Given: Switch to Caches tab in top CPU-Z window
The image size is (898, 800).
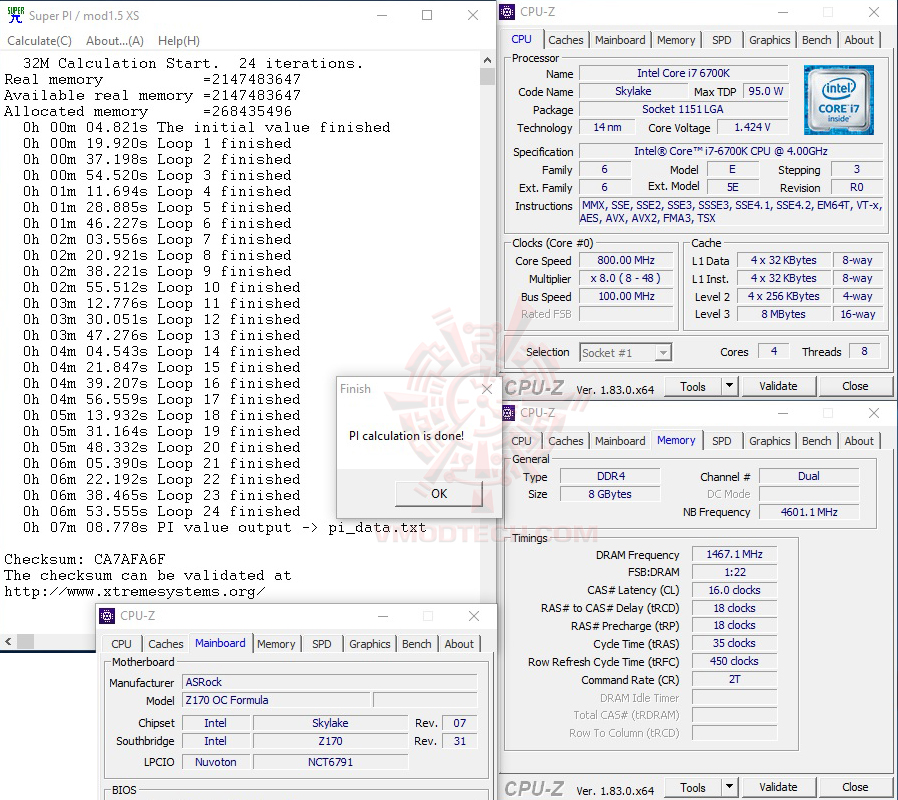Looking at the screenshot, I should pos(565,40).
